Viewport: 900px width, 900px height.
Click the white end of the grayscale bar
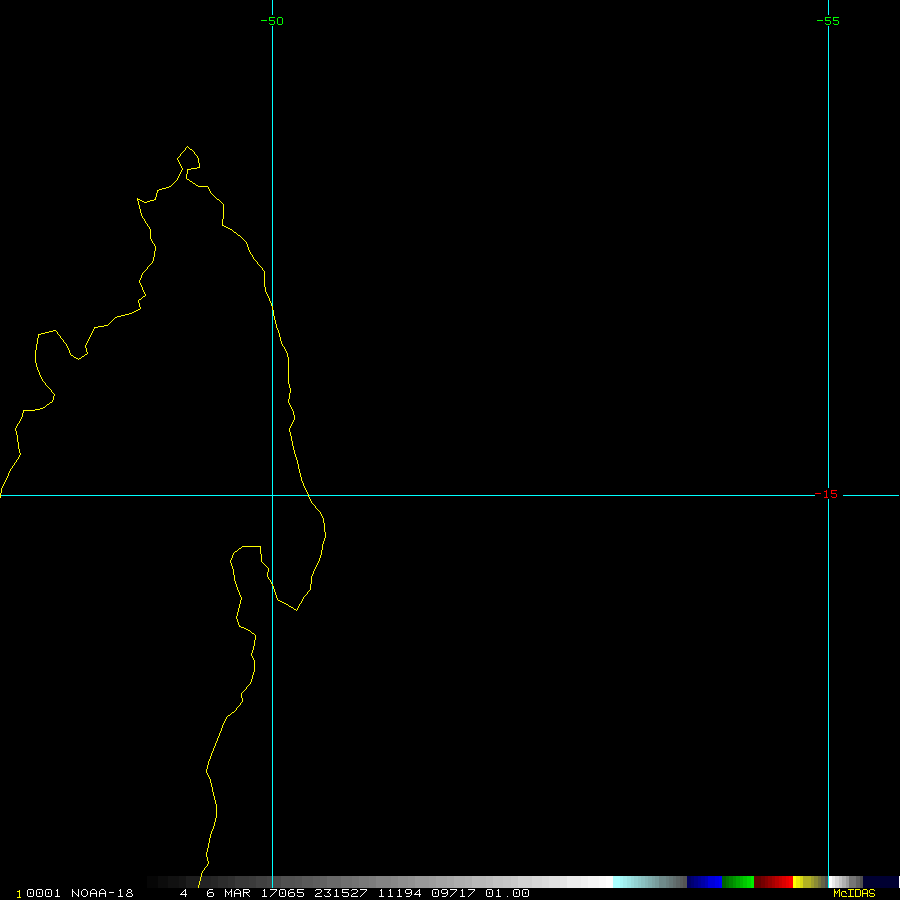click(x=598, y=882)
